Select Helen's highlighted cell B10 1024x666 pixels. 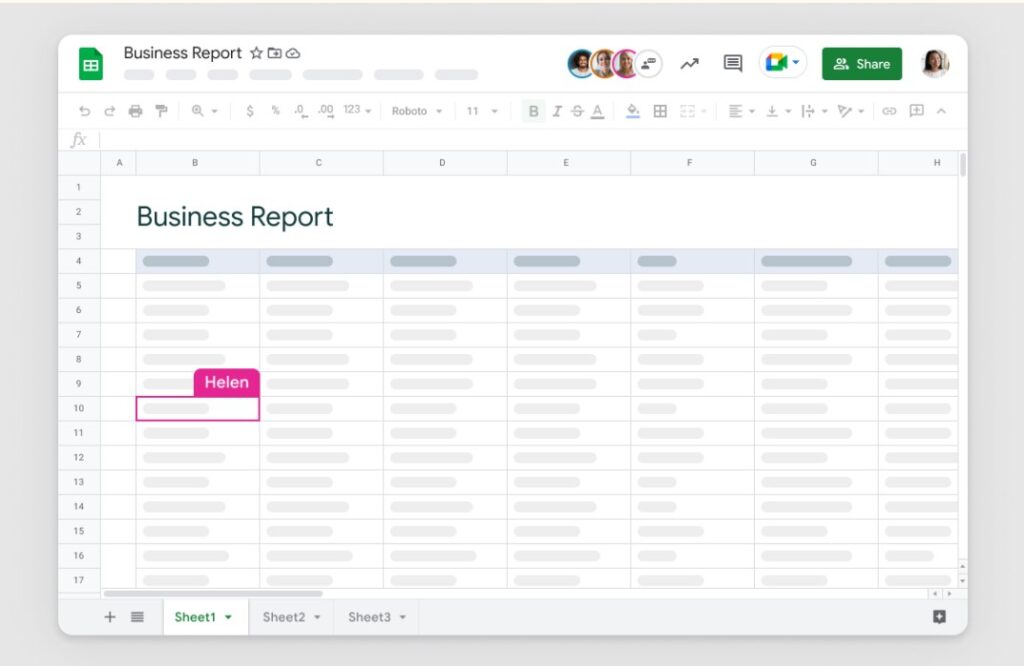click(197, 409)
